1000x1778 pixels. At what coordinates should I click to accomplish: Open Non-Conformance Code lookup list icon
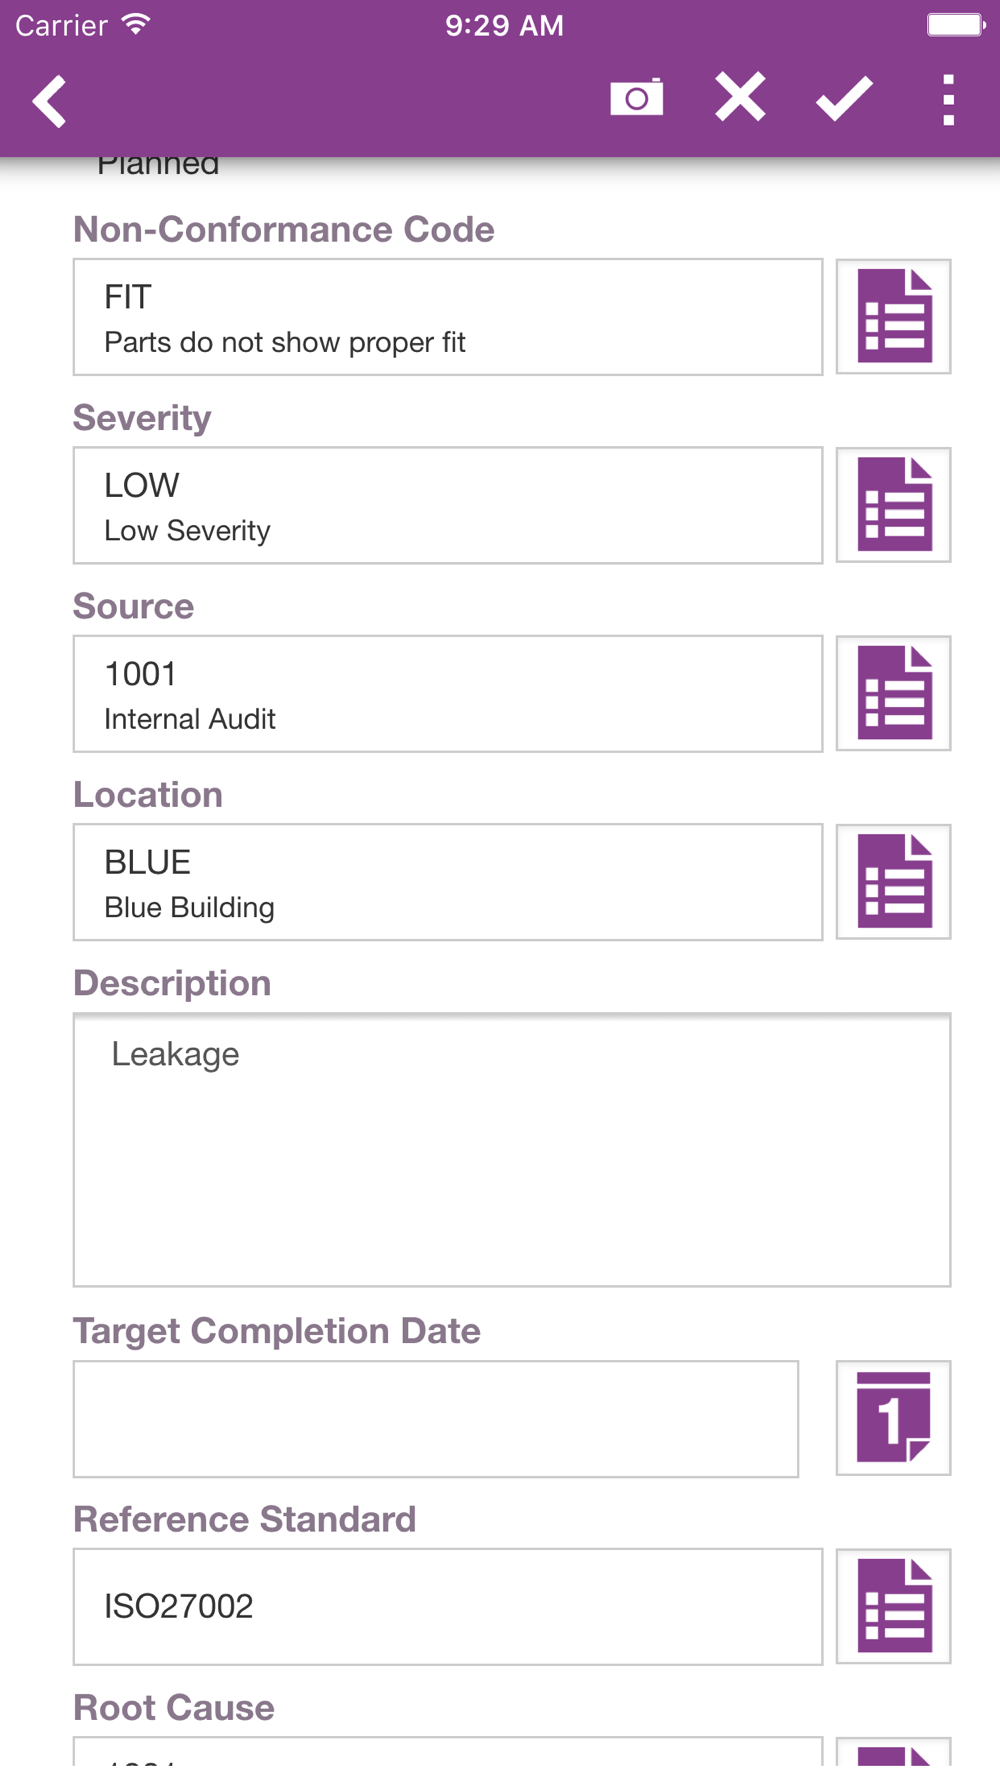tap(893, 317)
